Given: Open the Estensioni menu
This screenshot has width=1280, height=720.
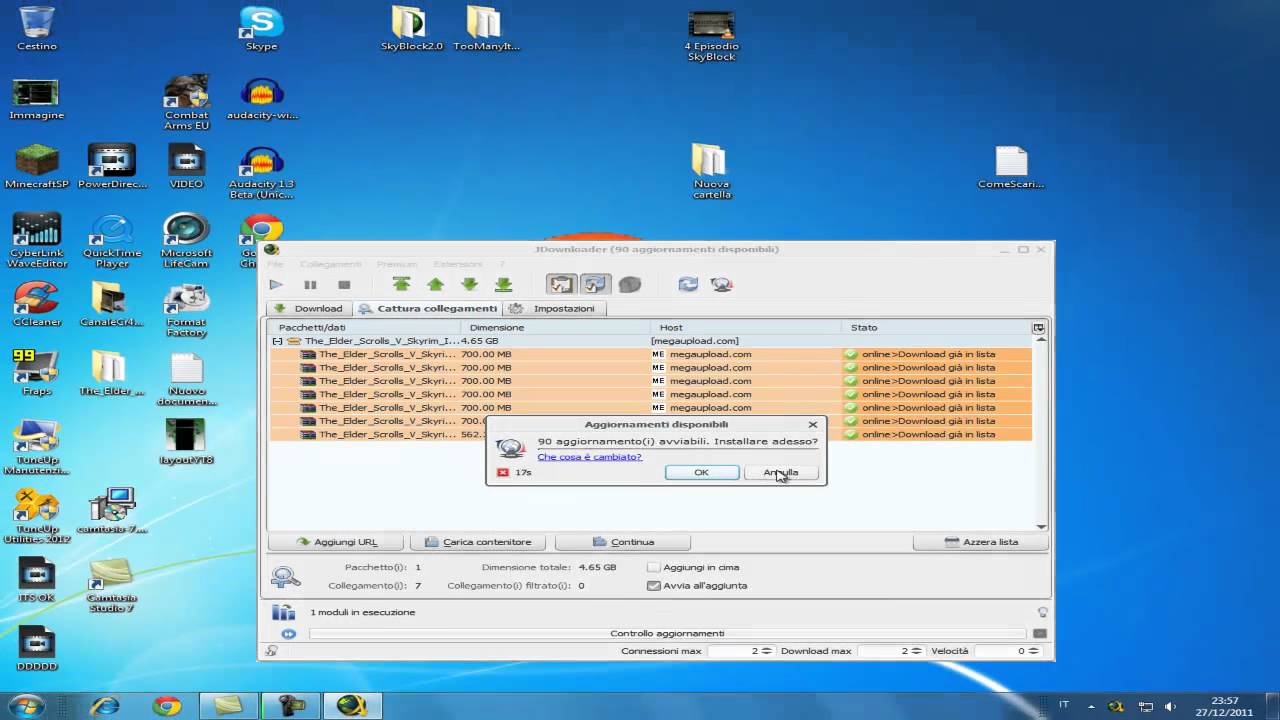Looking at the screenshot, I should (458, 264).
